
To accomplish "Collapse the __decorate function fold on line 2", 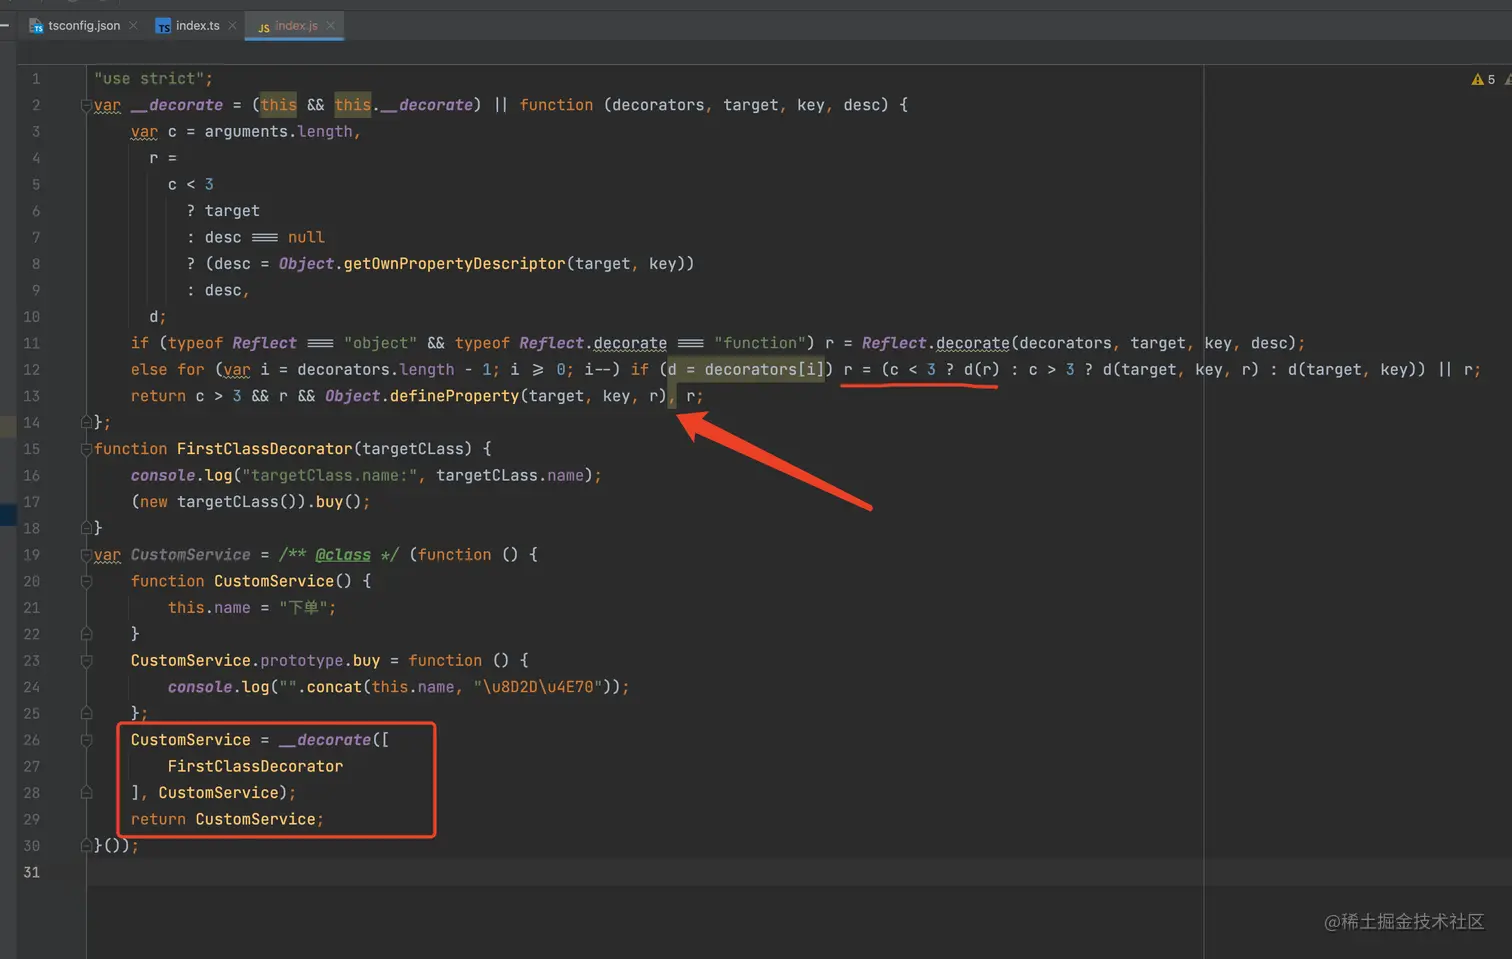I will tap(86, 105).
